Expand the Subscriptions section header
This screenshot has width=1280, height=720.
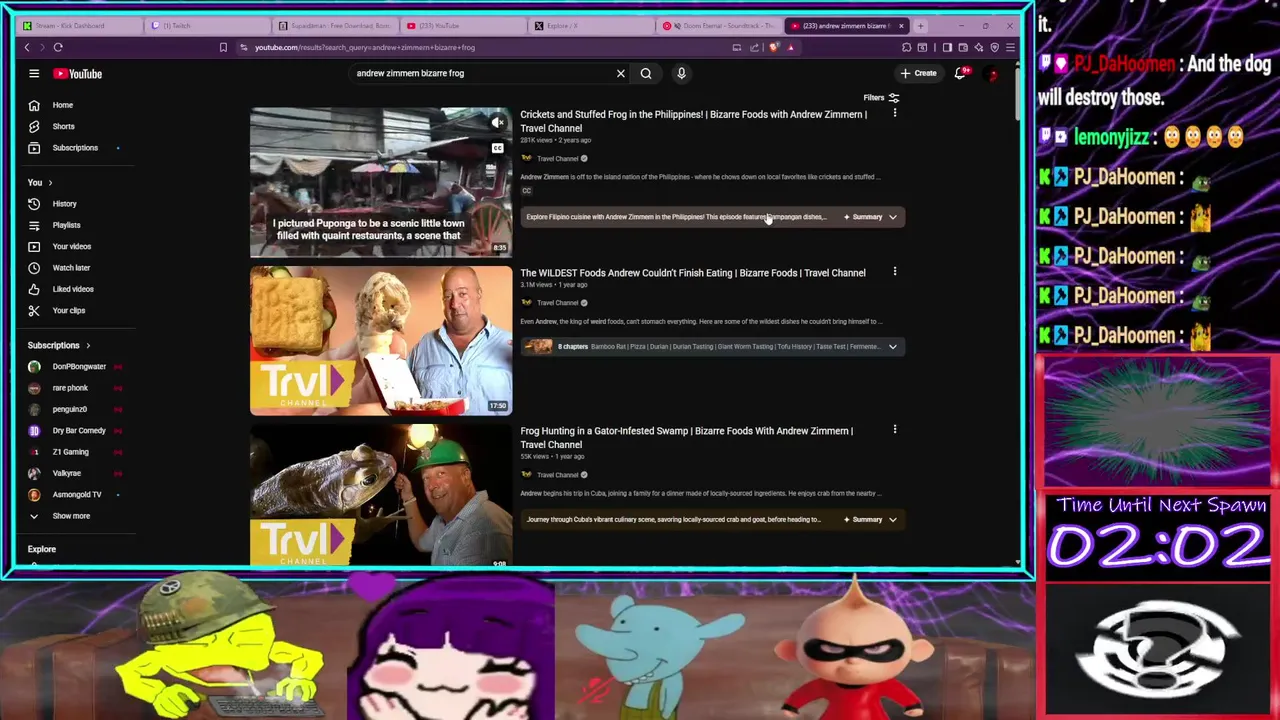coord(59,345)
